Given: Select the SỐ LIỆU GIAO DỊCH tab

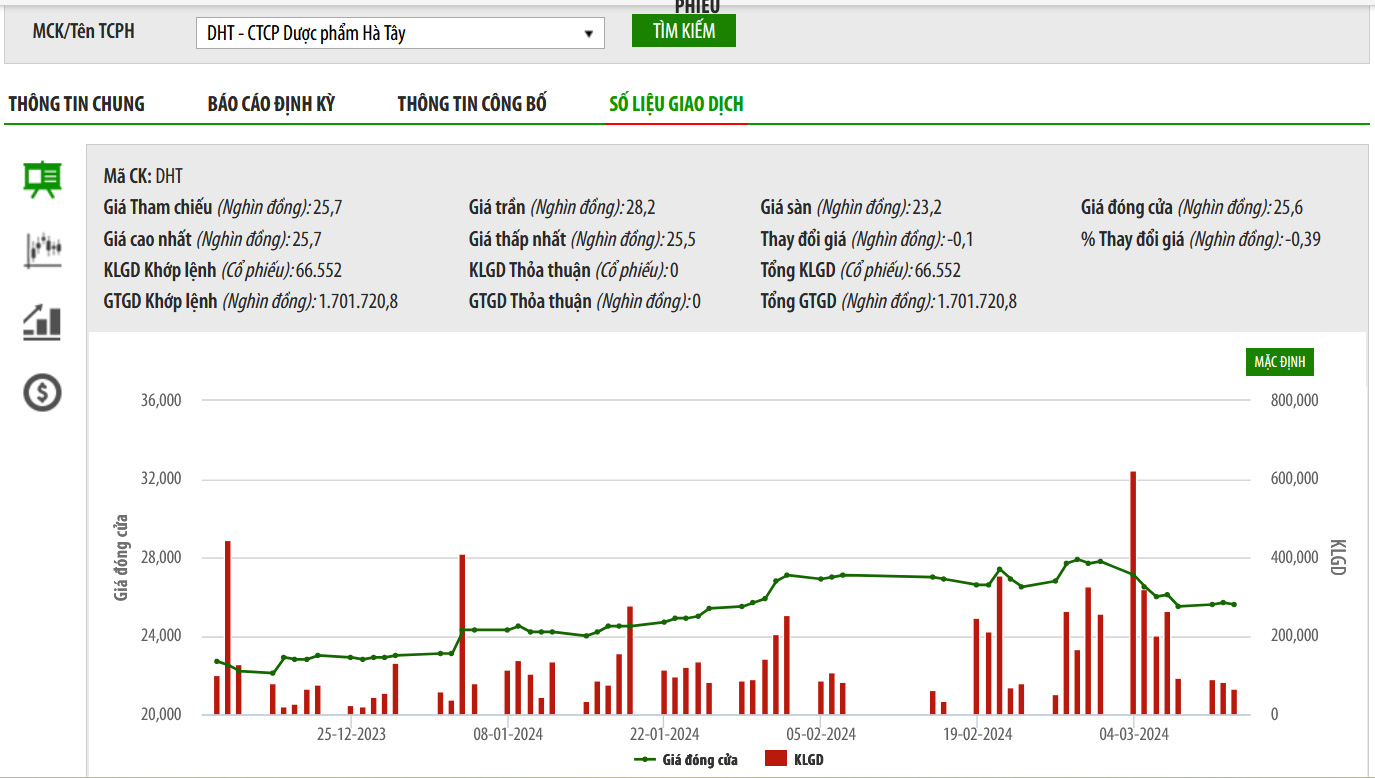Looking at the screenshot, I should [676, 104].
